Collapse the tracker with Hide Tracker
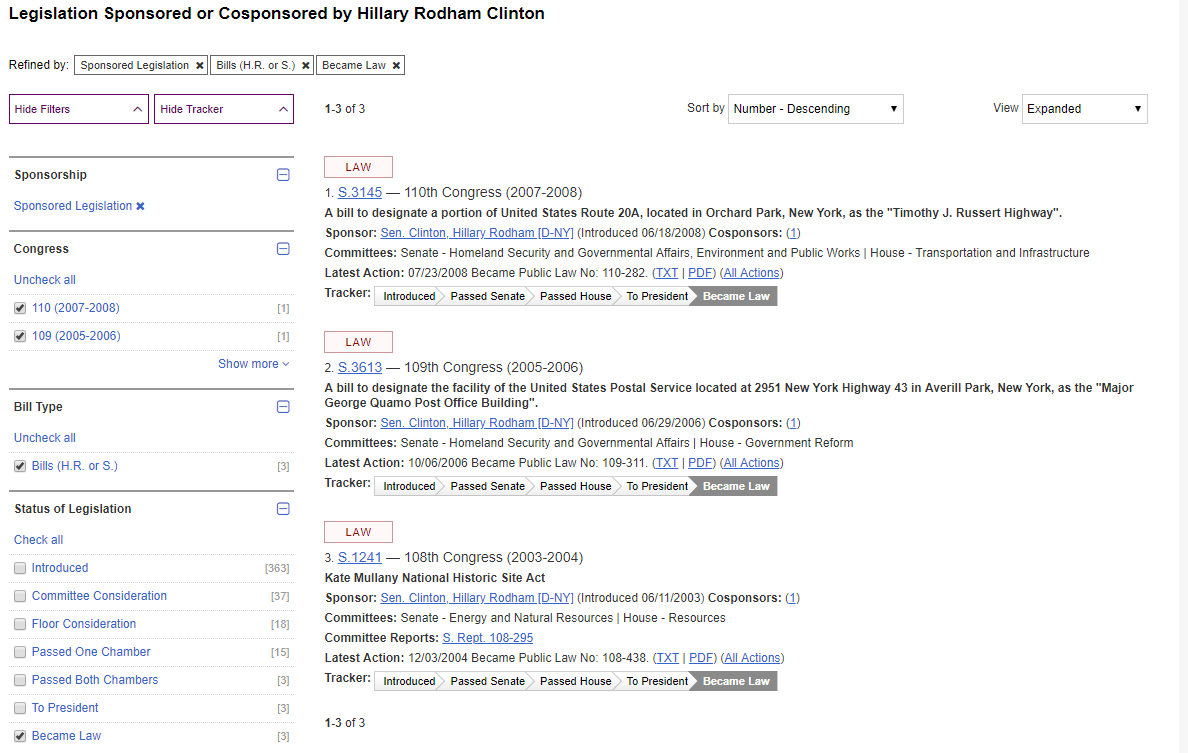 [224, 109]
